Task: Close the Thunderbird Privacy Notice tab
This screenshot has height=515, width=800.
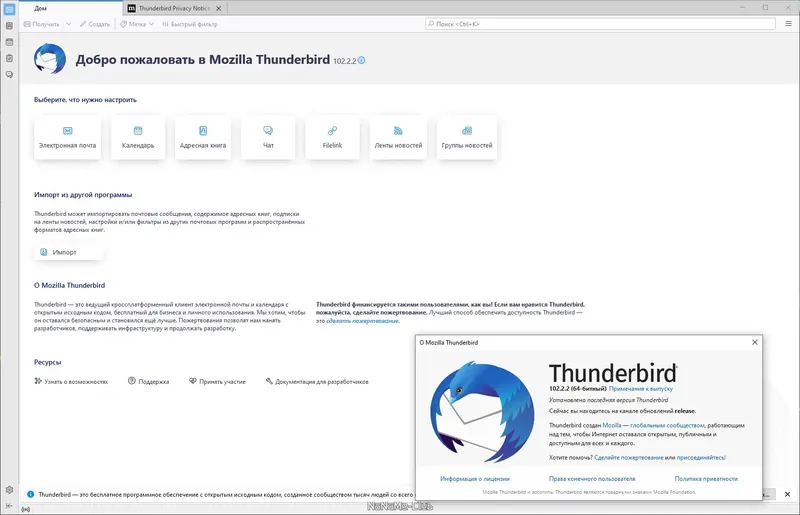Action: click(x=218, y=8)
